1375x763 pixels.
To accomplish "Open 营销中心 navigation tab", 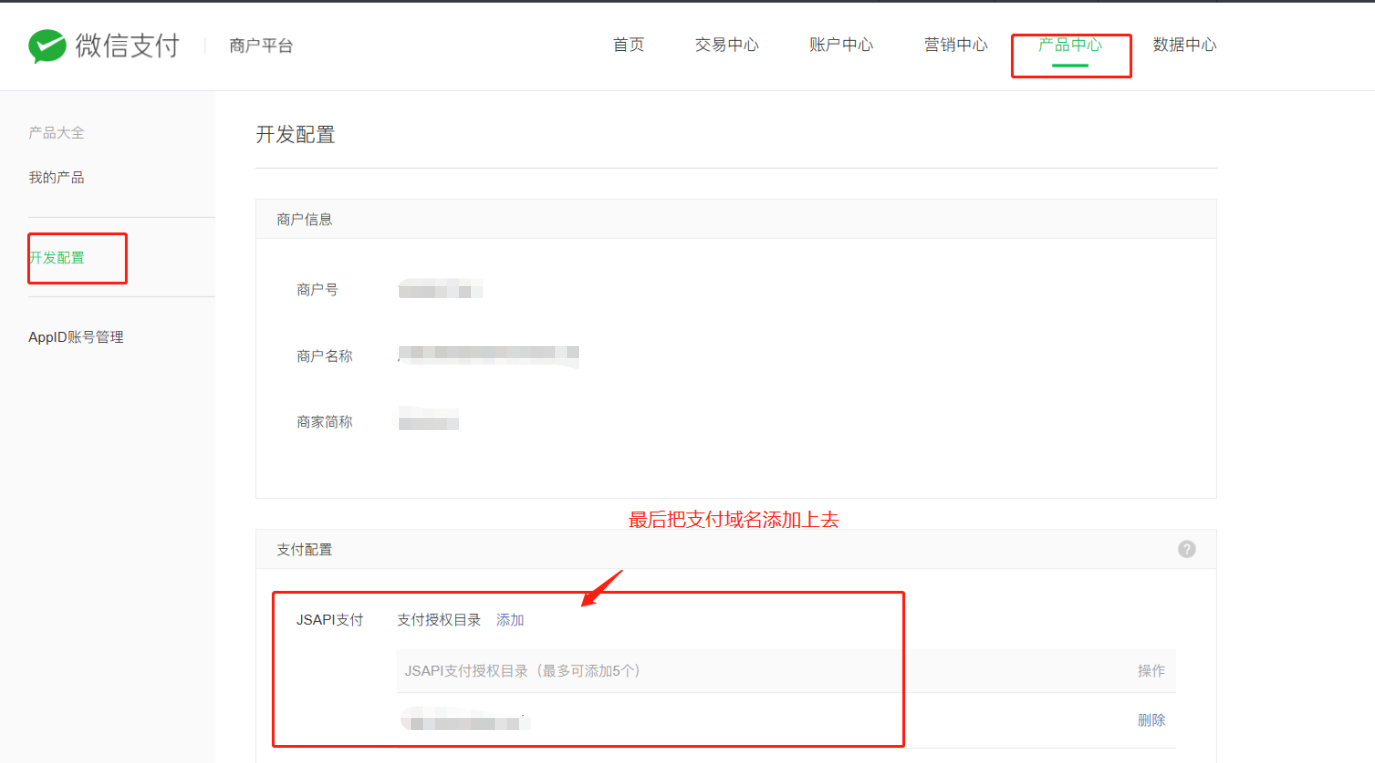I will pos(956,45).
